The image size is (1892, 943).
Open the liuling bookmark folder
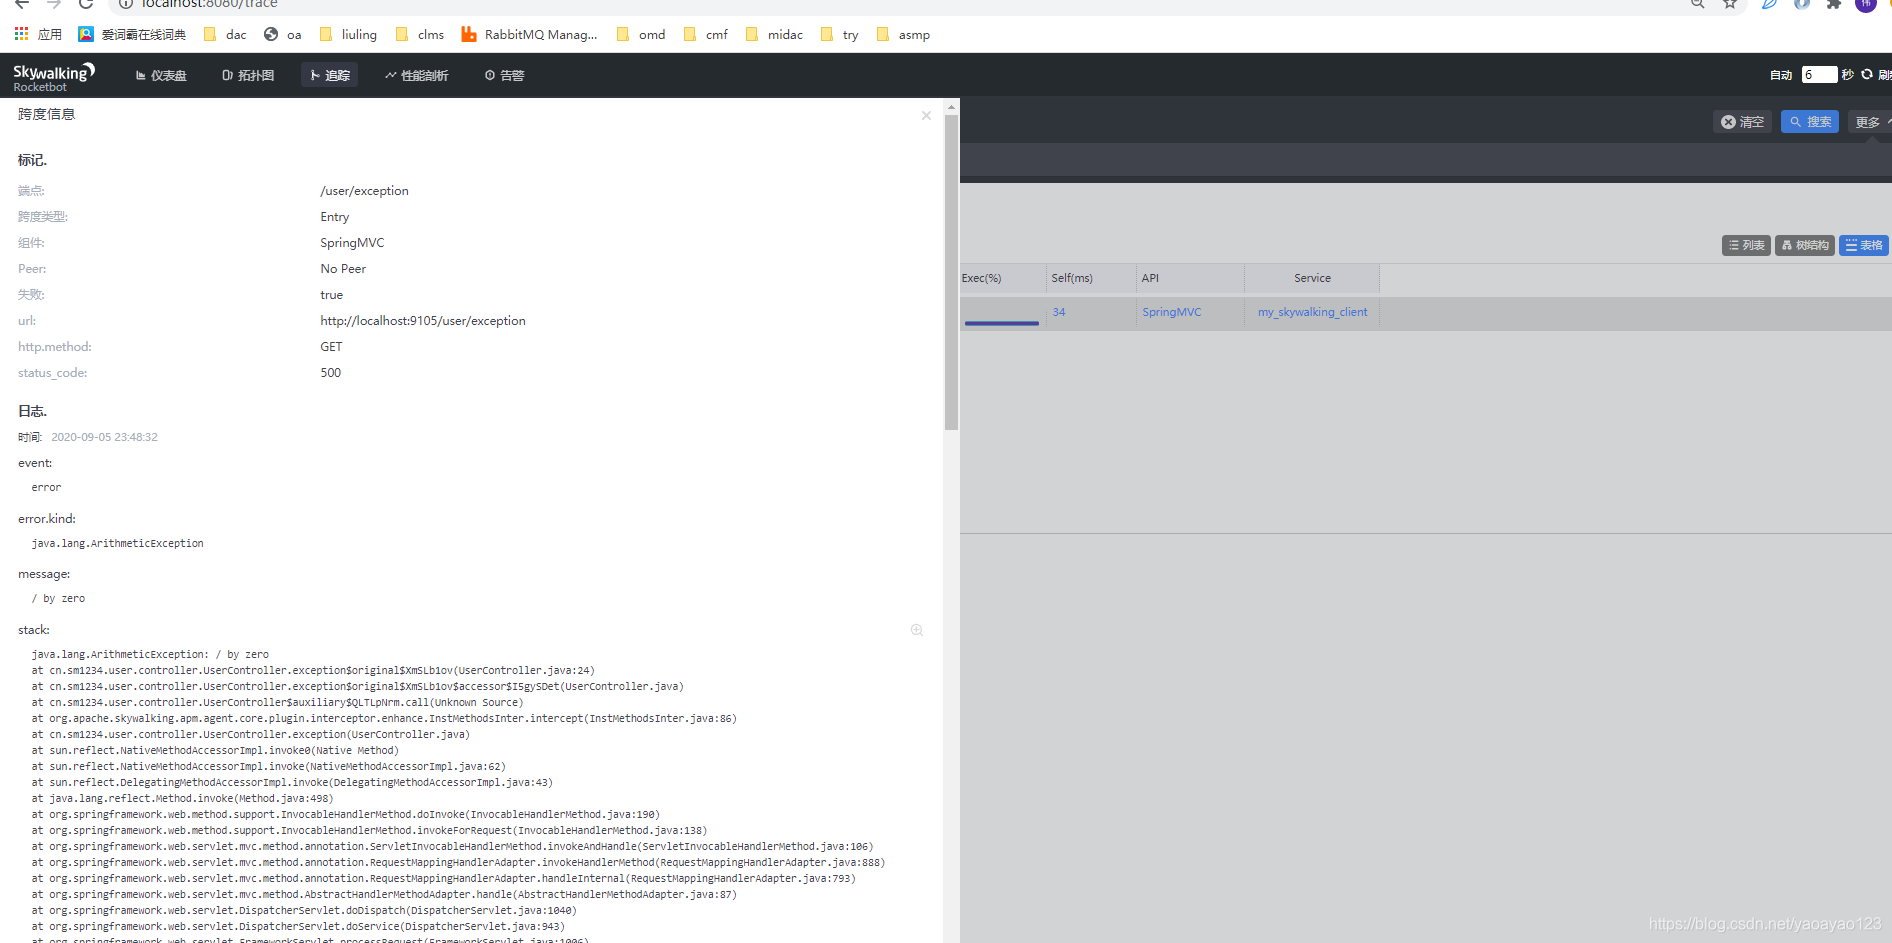point(348,34)
